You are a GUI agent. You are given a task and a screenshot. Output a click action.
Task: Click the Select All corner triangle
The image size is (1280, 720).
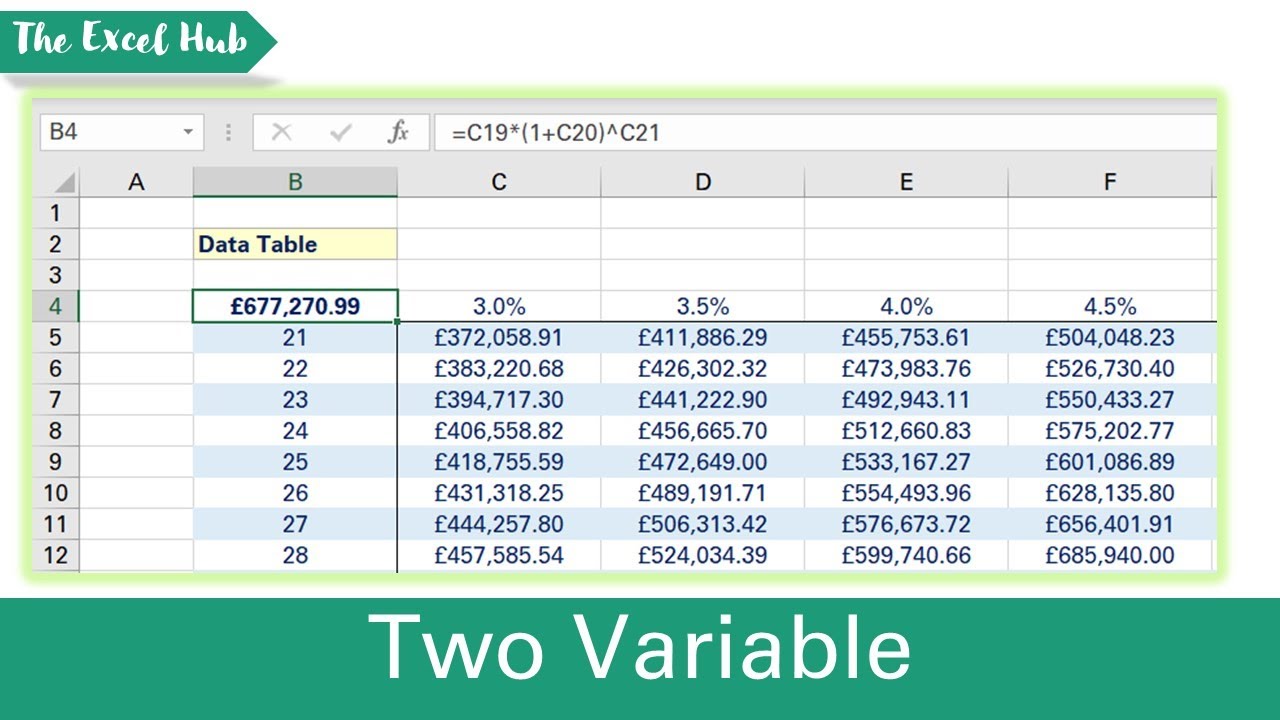pyautogui.click(x=64, y=183)
